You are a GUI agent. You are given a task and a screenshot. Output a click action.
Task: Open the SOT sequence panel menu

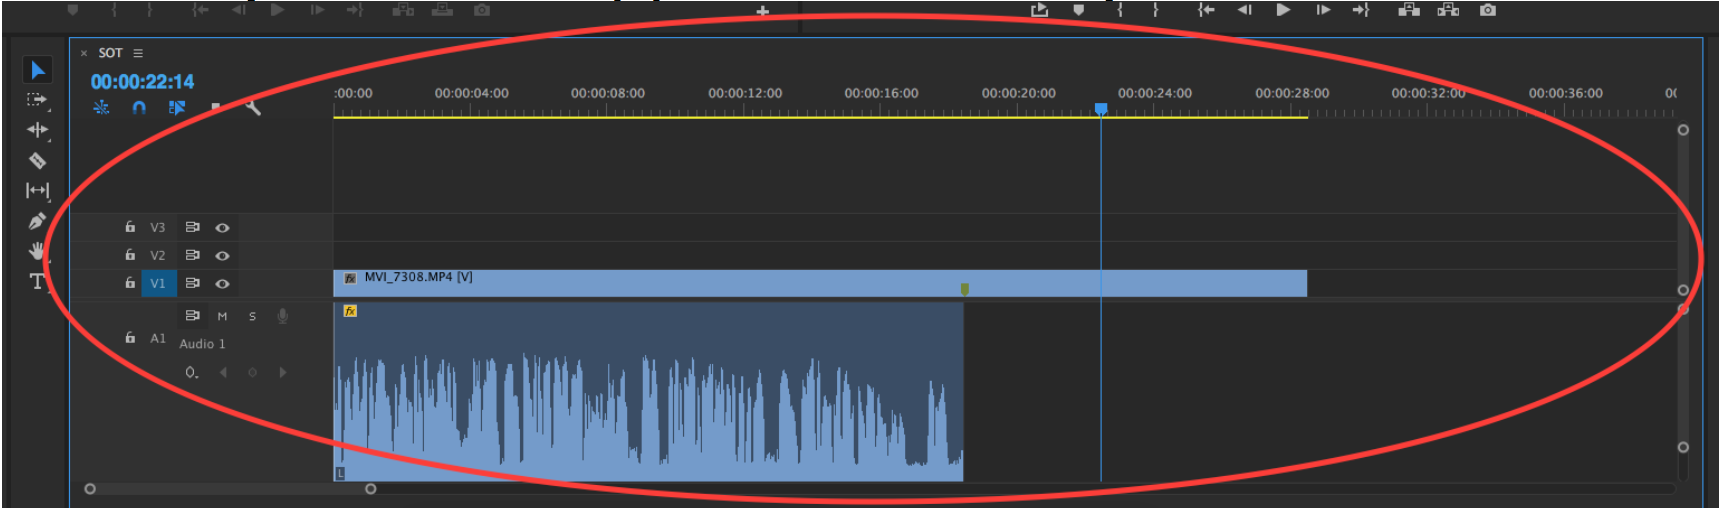click(x=138, y=53)
